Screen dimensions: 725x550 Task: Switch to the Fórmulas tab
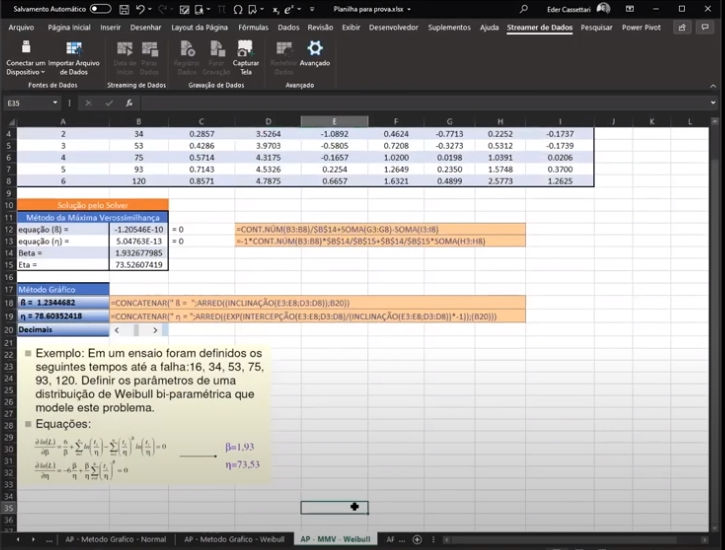(253, 27)
